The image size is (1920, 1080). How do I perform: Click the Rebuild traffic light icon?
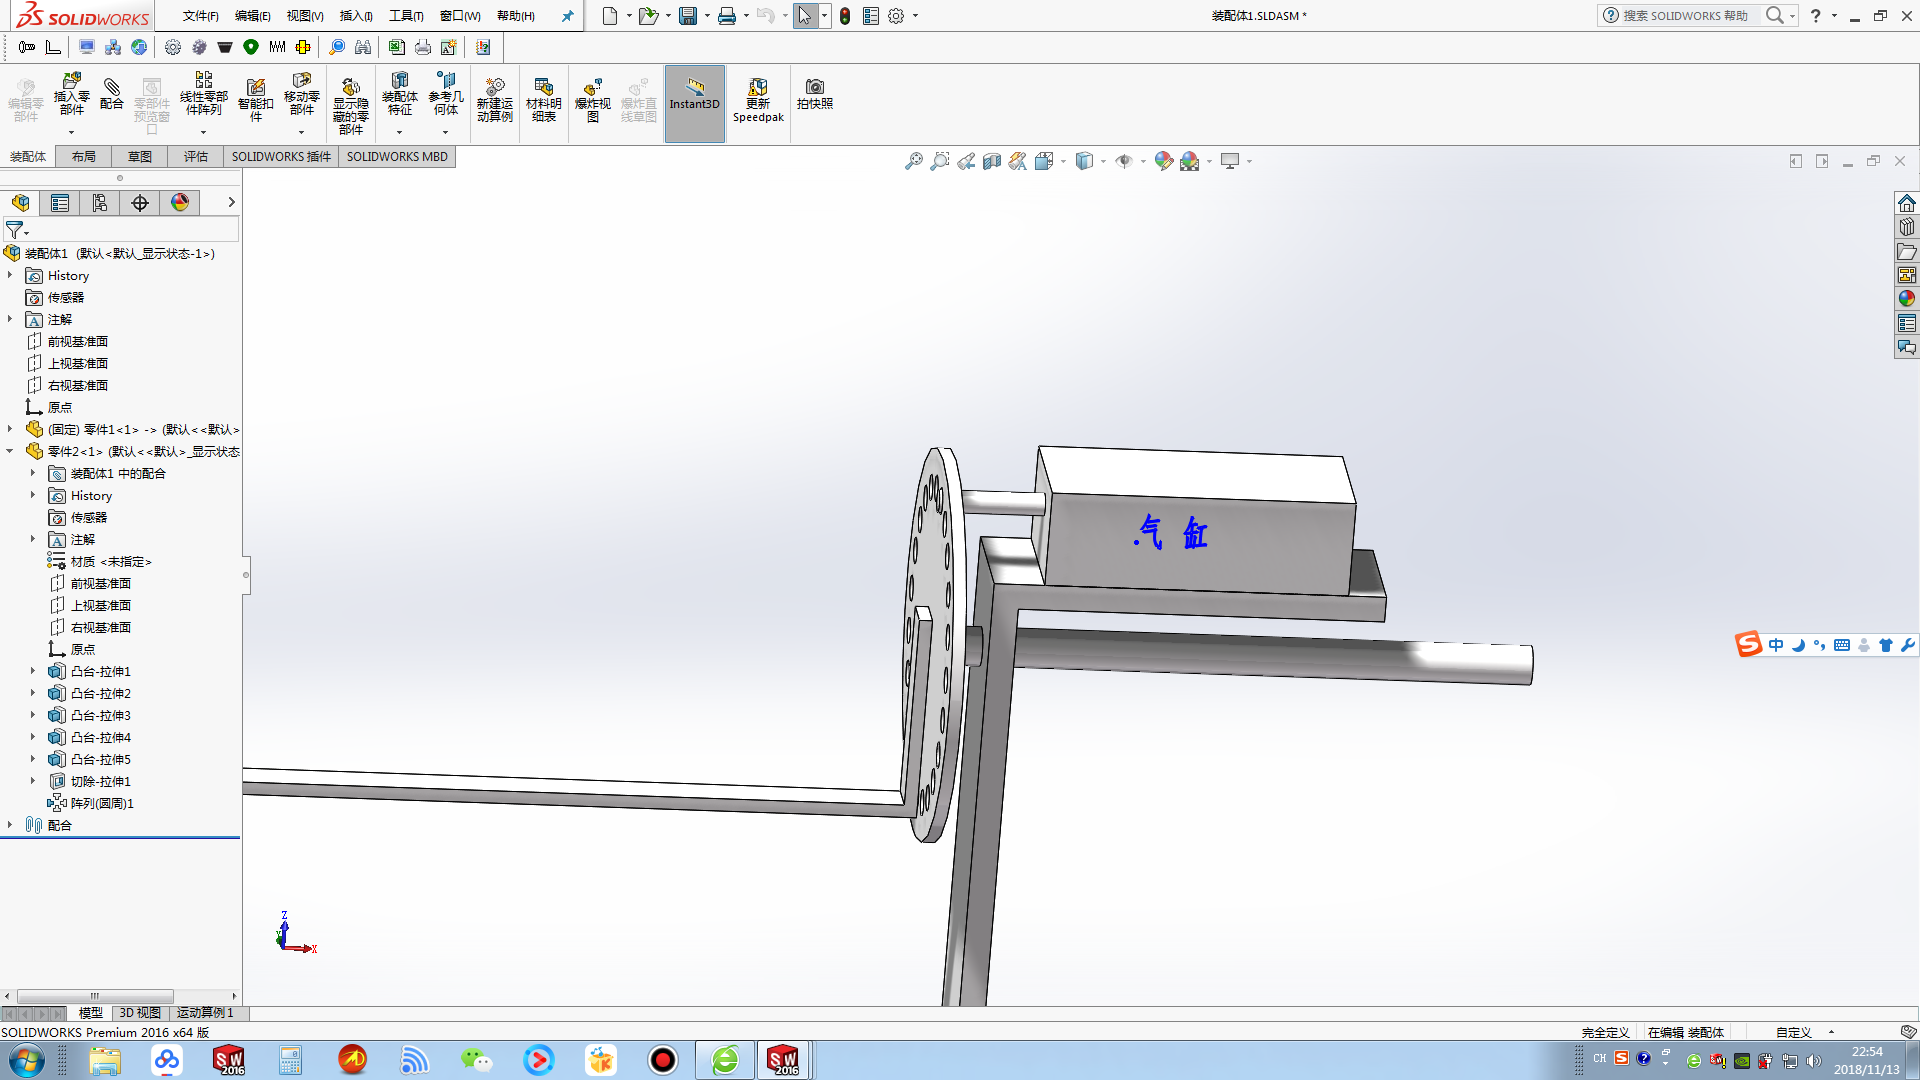pos(845,16)
